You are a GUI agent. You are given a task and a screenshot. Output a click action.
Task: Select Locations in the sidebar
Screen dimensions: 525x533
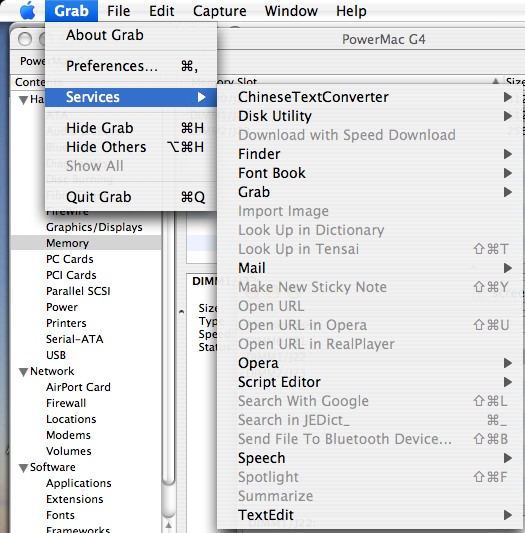71,419
